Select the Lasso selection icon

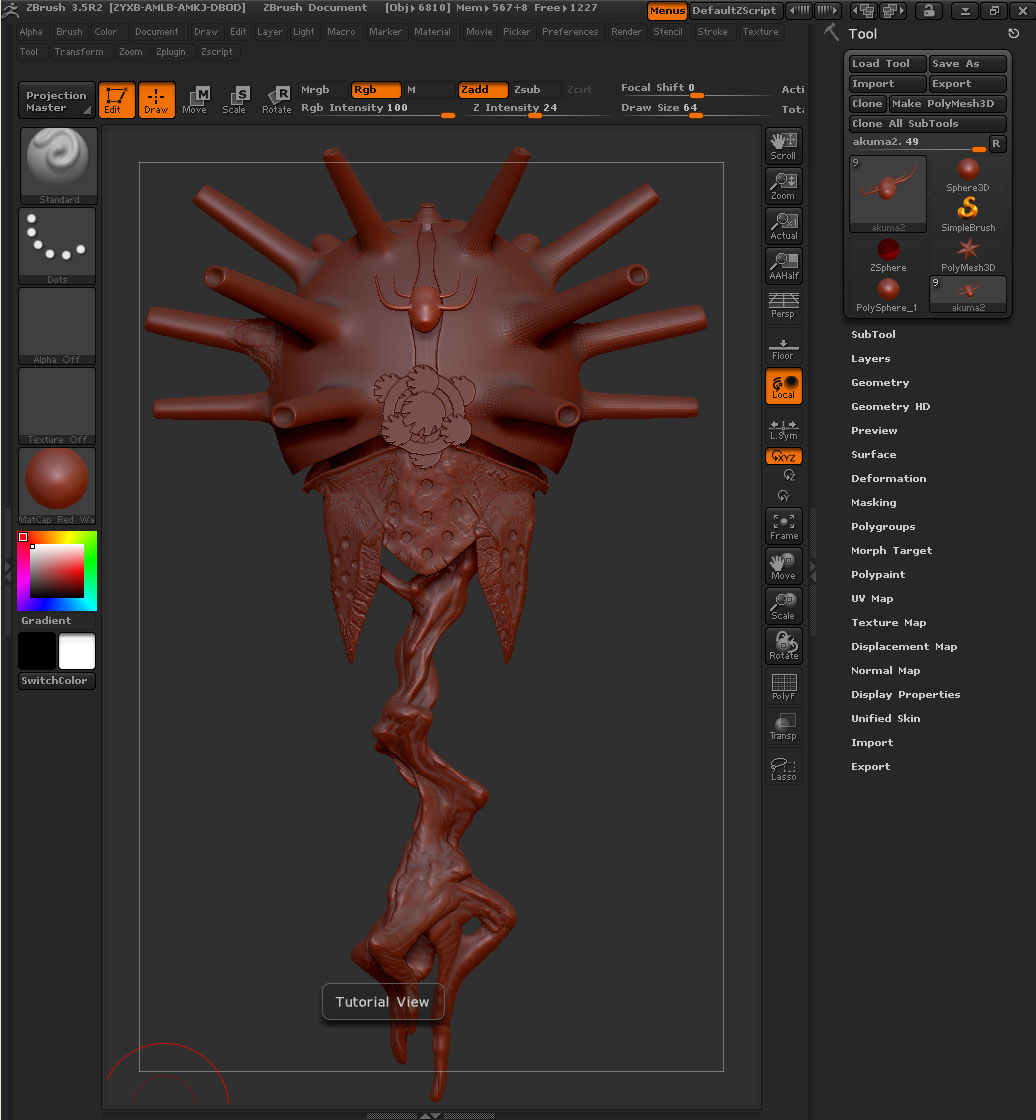click(x=783, y=767)
